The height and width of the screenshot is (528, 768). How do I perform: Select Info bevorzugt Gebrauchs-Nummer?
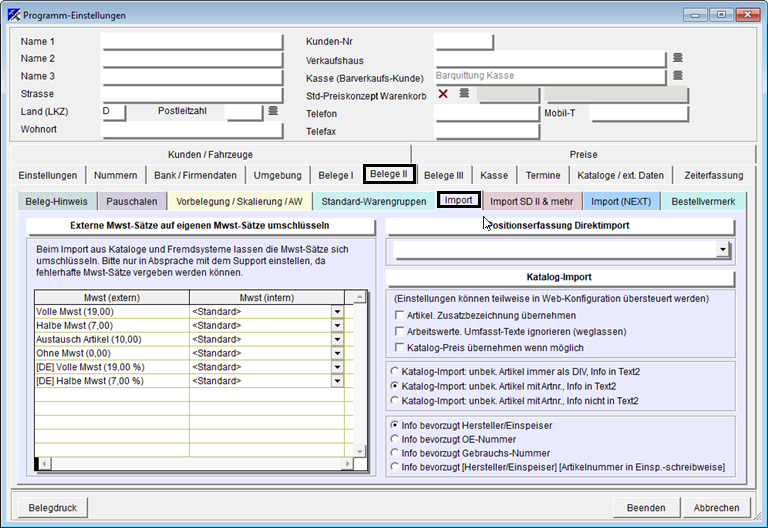(394, 452)
